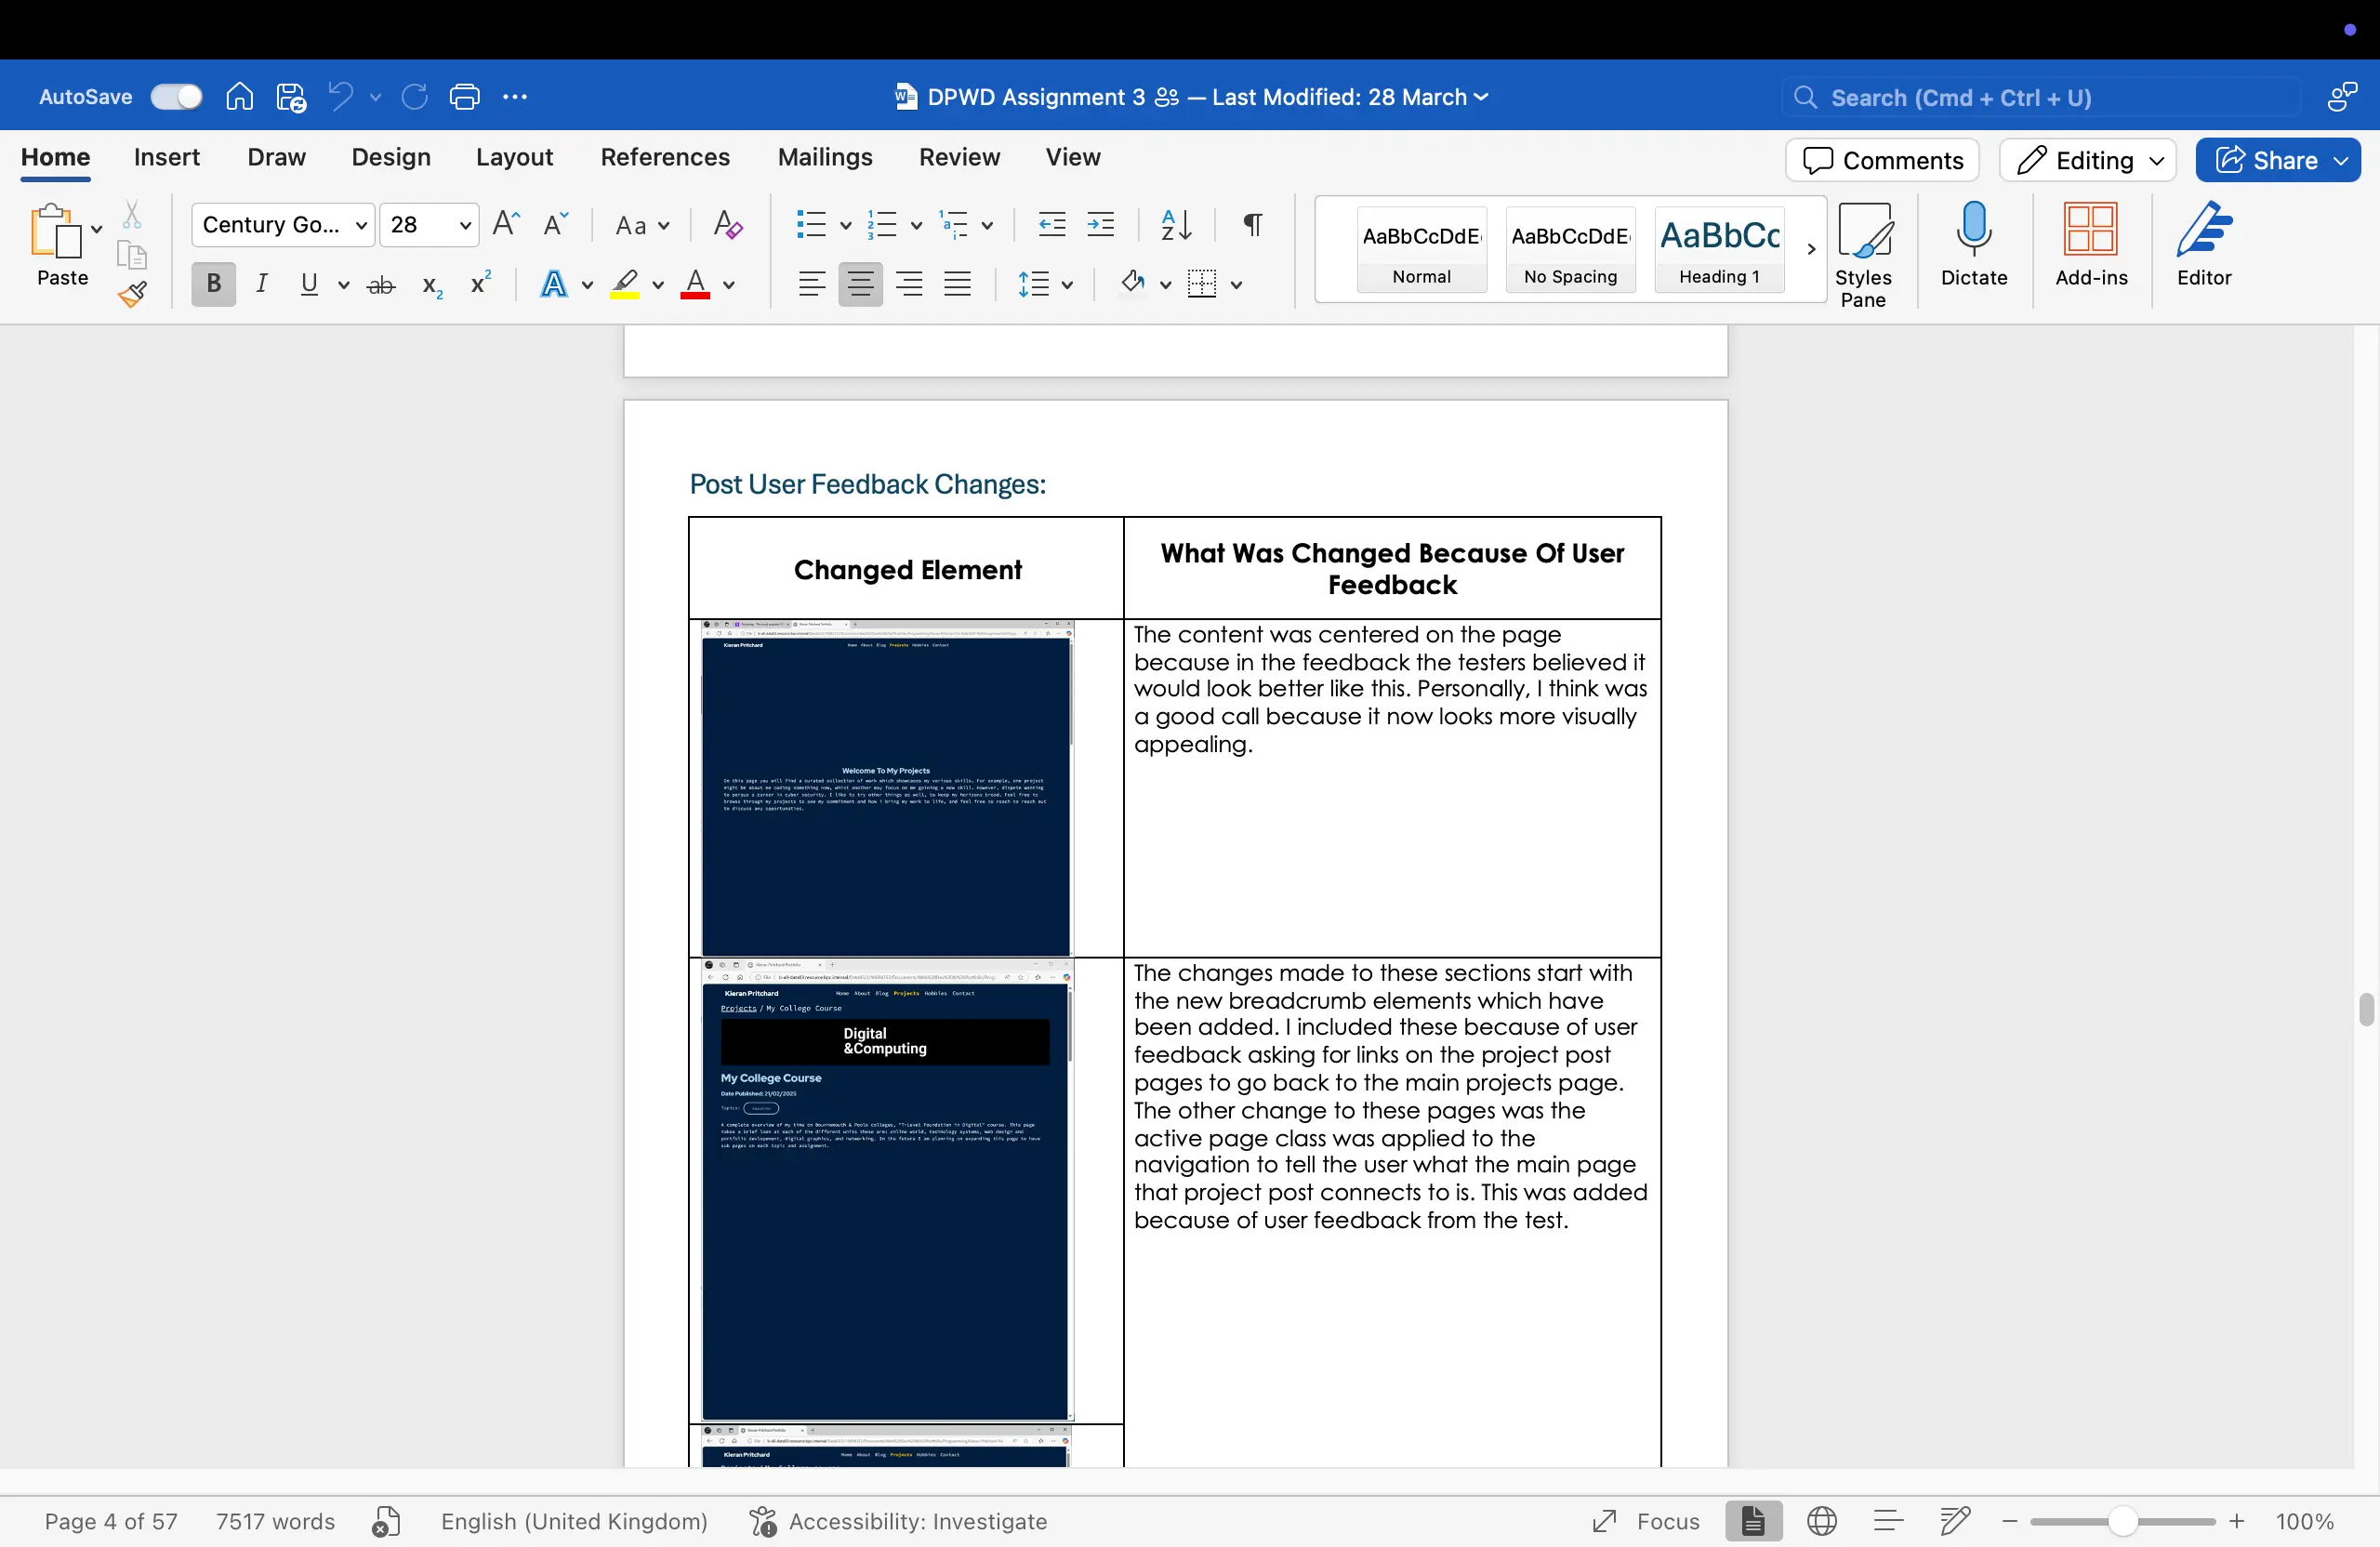
Task: Launch the Editor pane
Action: [2204, 248]
